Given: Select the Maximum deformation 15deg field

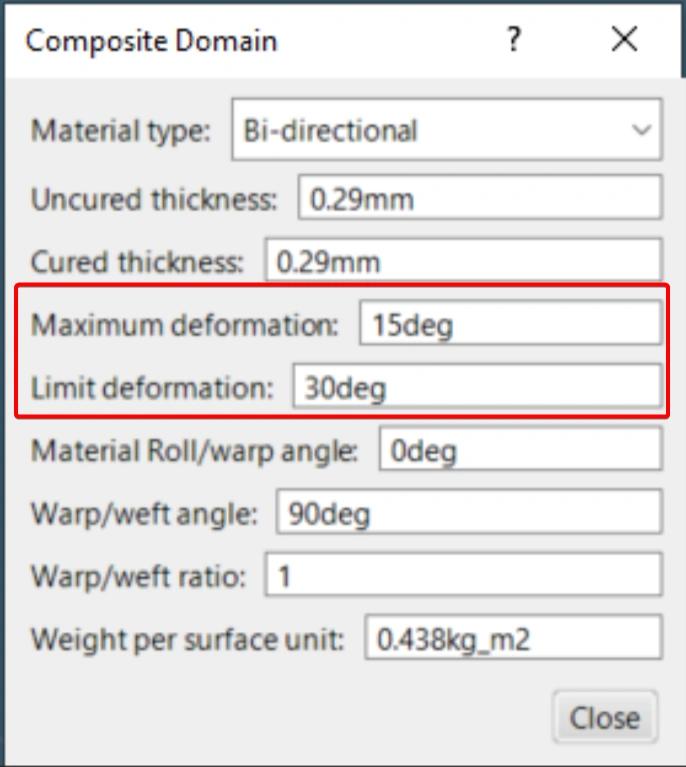Looking at the screenshot, I should (510, 325).
